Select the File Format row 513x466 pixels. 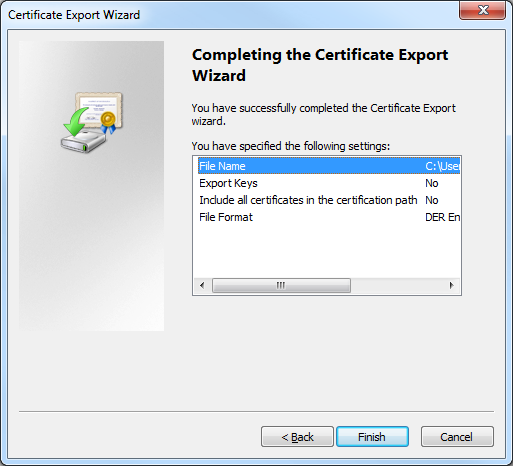329,217
